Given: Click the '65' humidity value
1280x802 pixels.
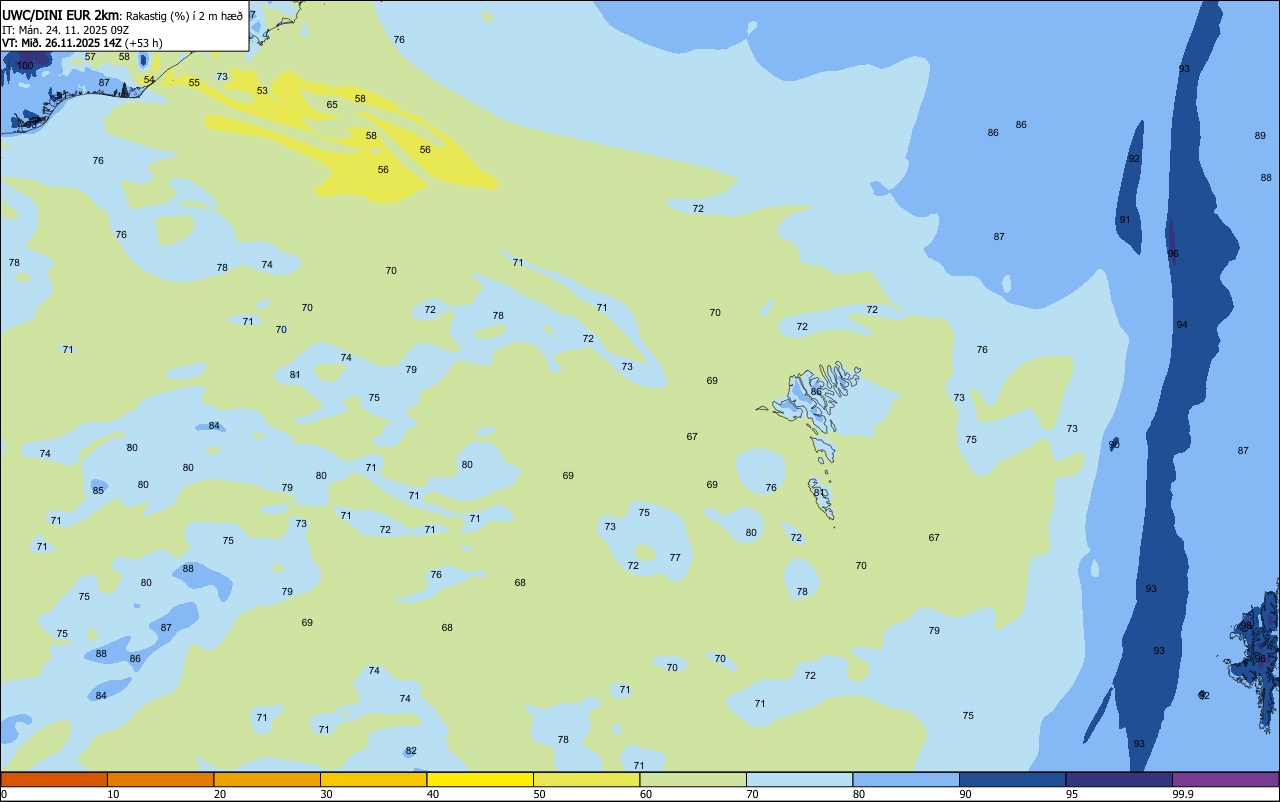Looking at the screenshot, I should tap(332, 105).
